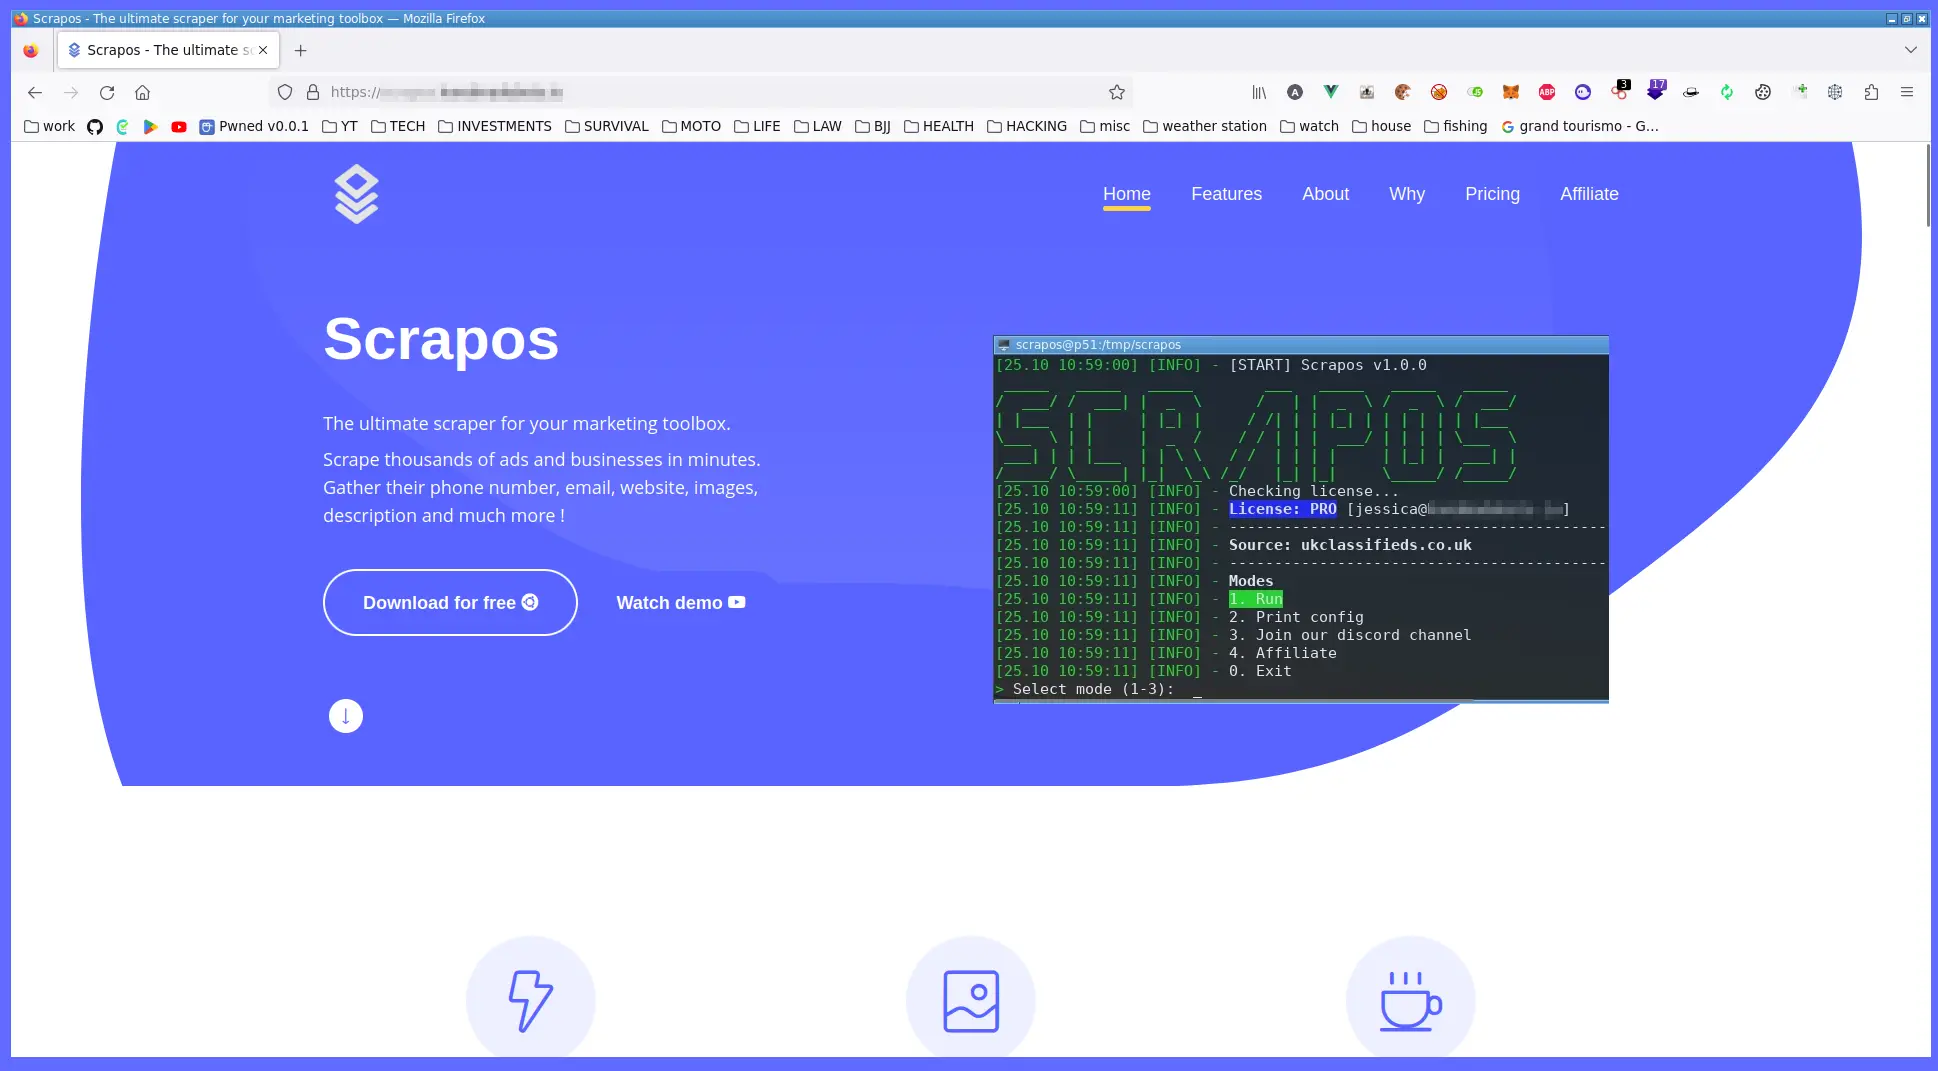
Task: Open the YT bookmarks folder
Action: click(339, 126)
